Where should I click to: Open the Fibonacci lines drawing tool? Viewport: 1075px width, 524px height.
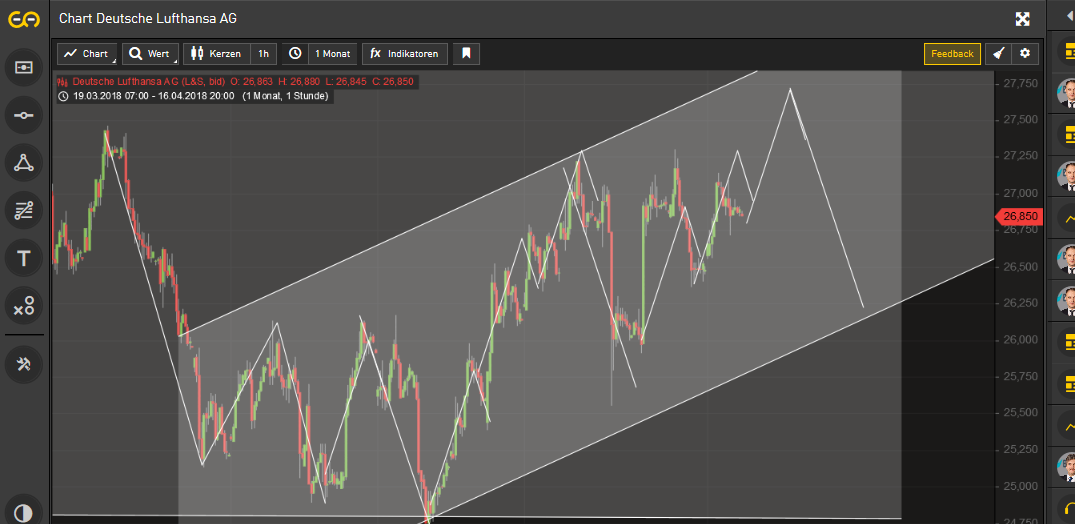tap(24, 211)
